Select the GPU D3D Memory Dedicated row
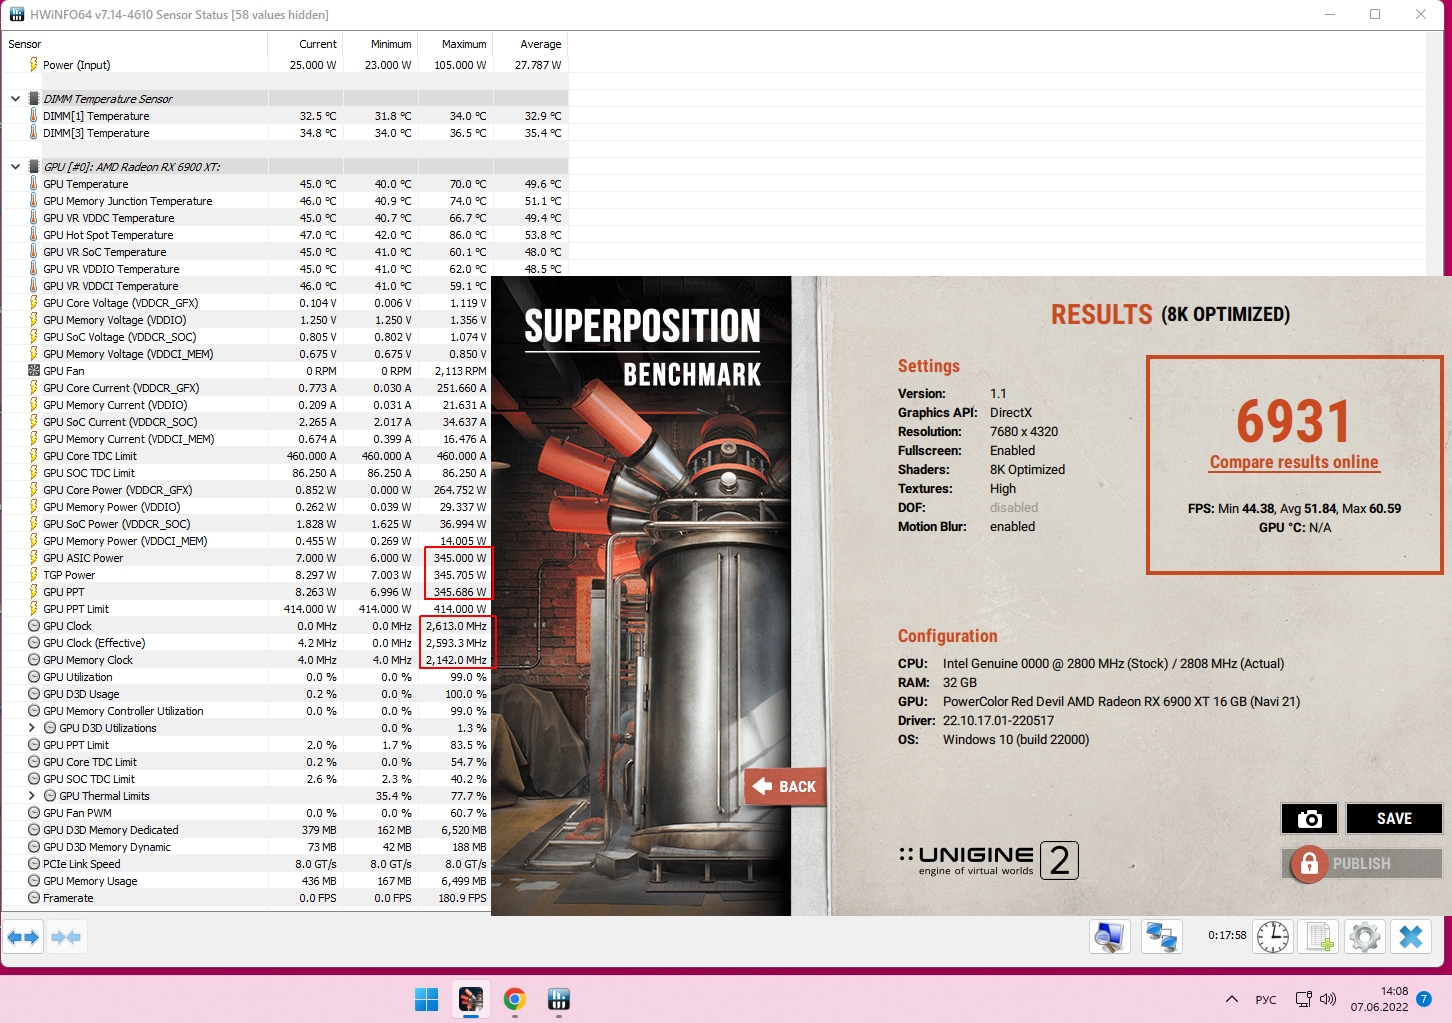The width and height of the screenshot is (1452, 1023). tap(246, 830)
